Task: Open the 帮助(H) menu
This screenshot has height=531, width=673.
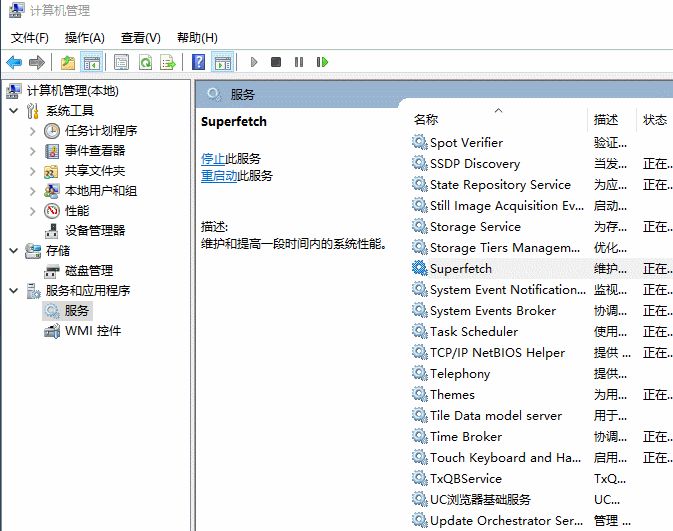Action: coord(197,38)
